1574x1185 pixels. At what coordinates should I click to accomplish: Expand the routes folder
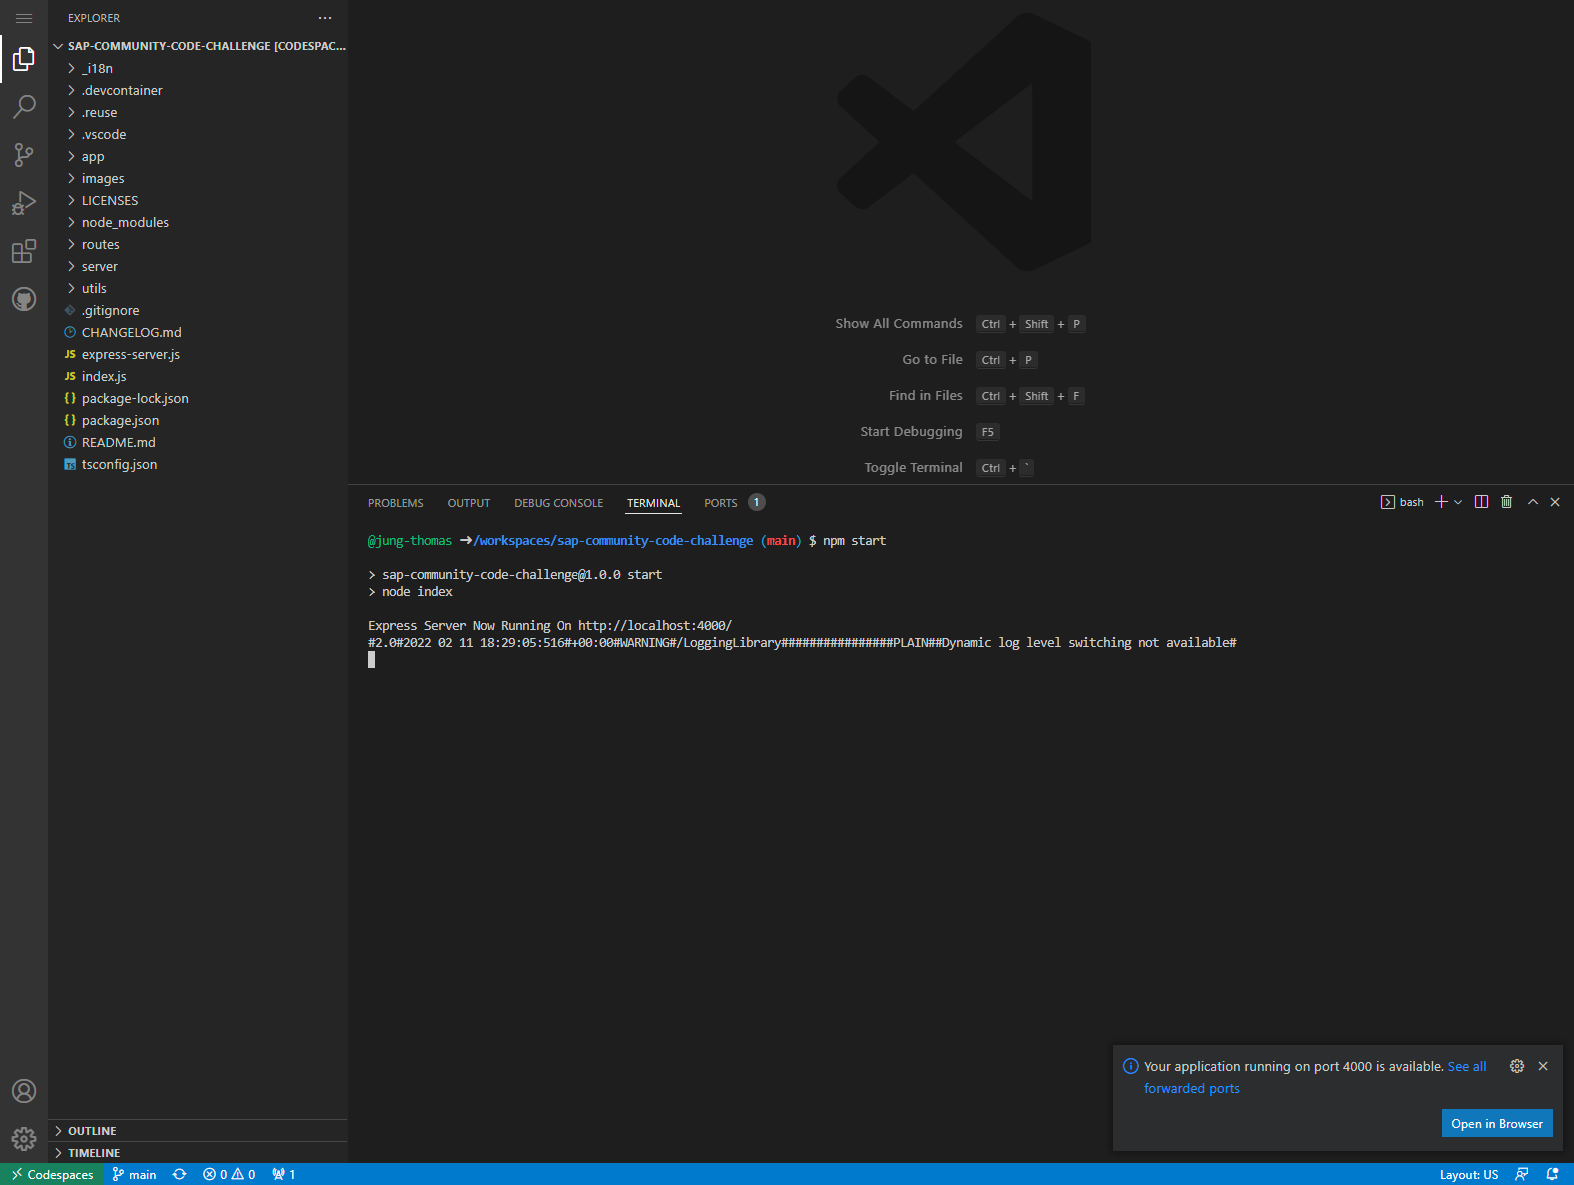198,244
